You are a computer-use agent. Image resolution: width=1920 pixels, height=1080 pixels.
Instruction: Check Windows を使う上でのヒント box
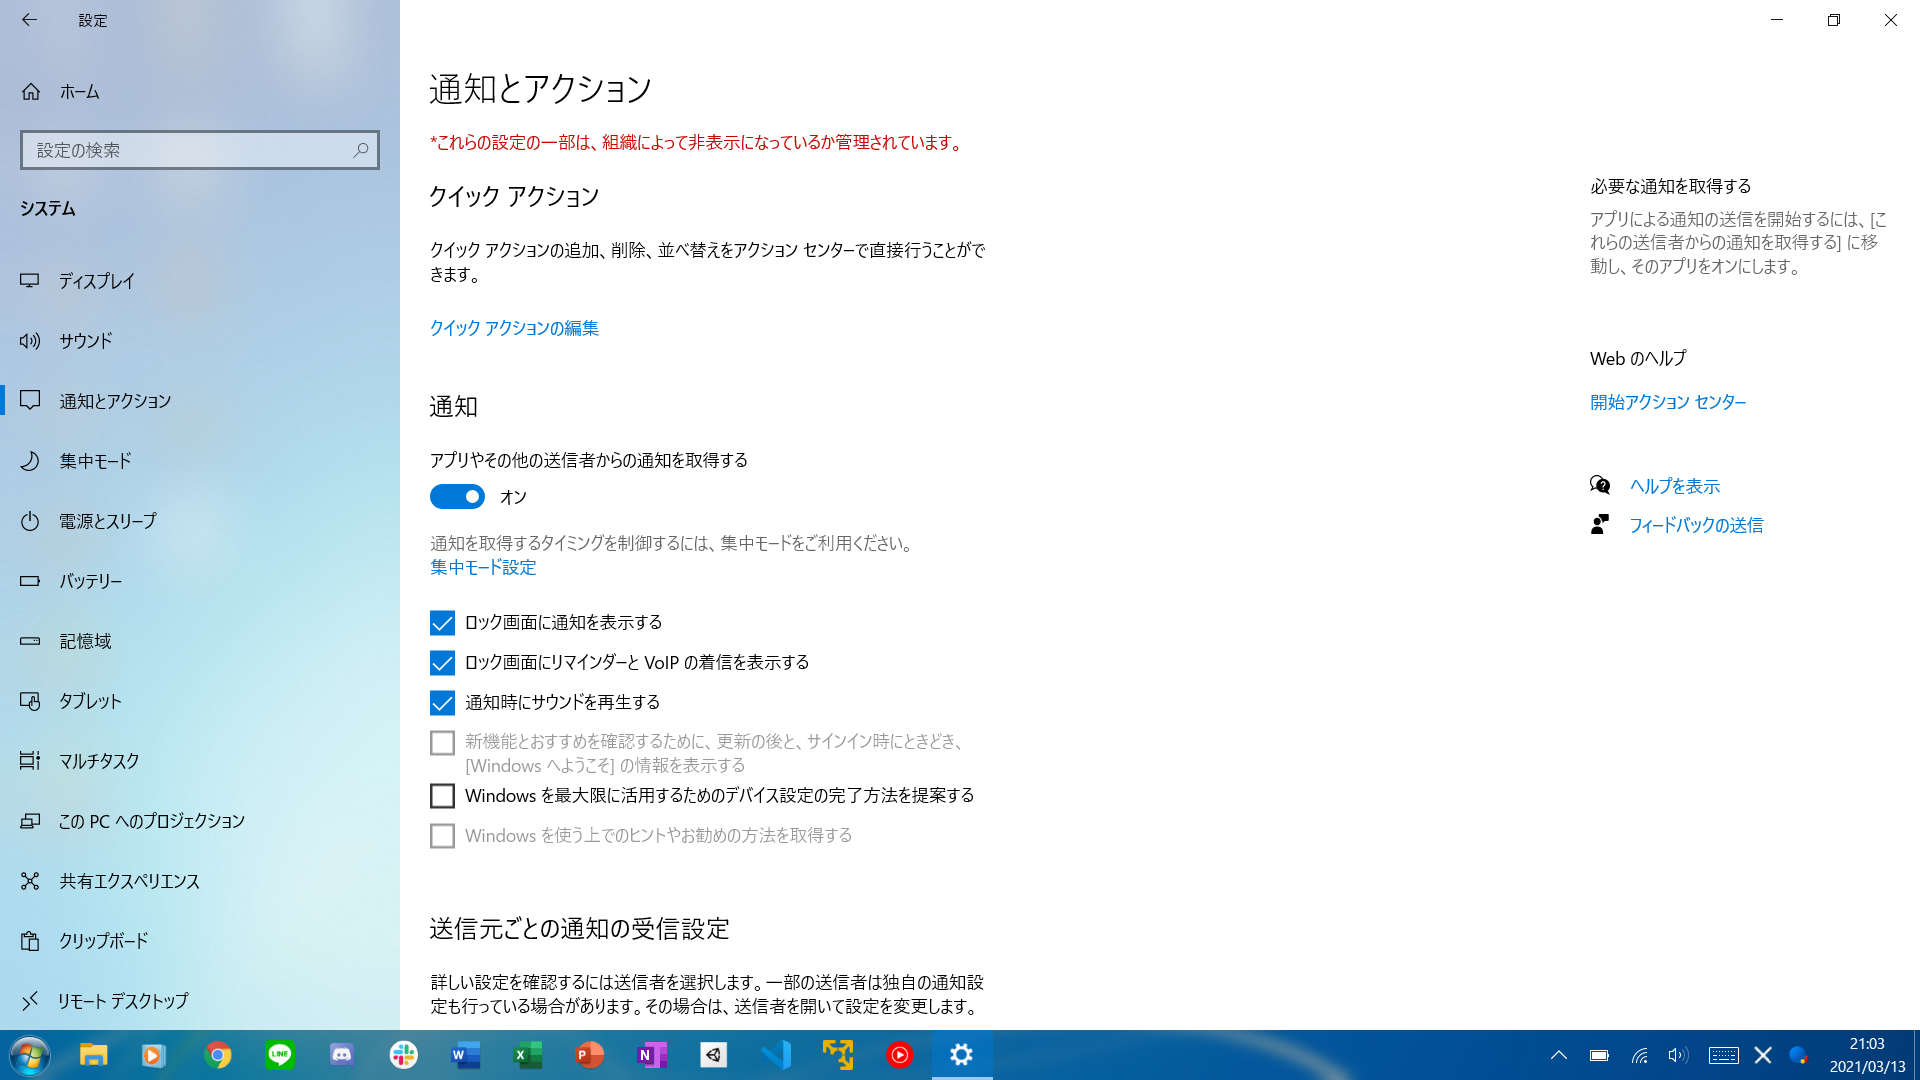tap(442, 836)
